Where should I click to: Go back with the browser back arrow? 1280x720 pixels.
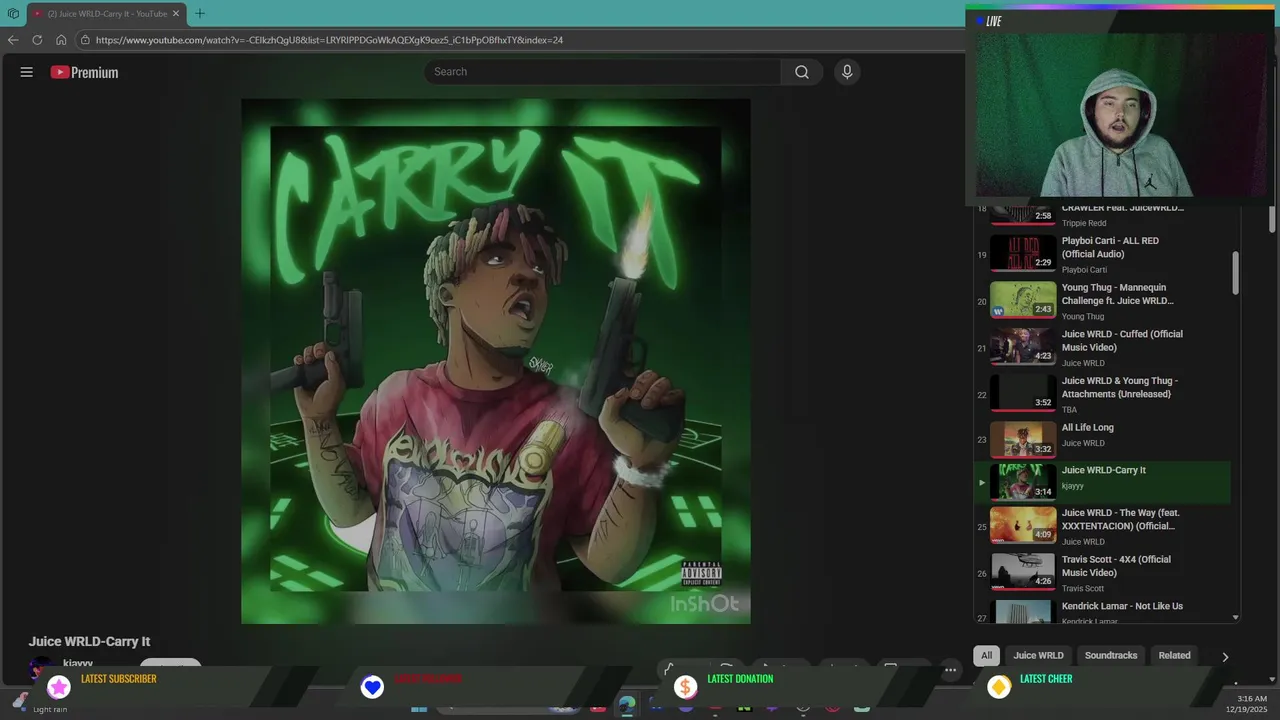13,40
